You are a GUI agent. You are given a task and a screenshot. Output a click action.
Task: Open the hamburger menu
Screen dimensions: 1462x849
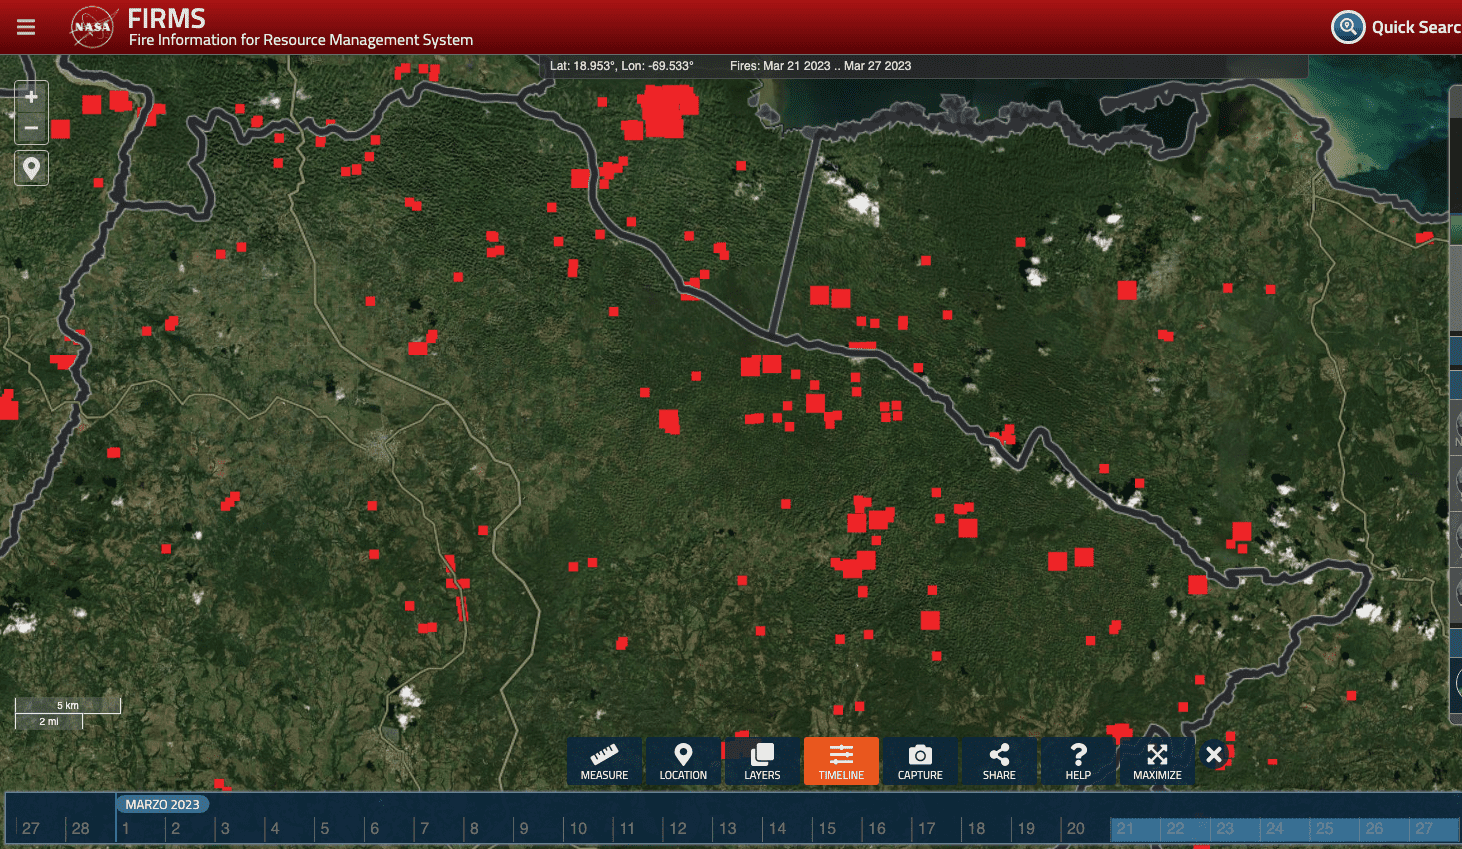26,27
